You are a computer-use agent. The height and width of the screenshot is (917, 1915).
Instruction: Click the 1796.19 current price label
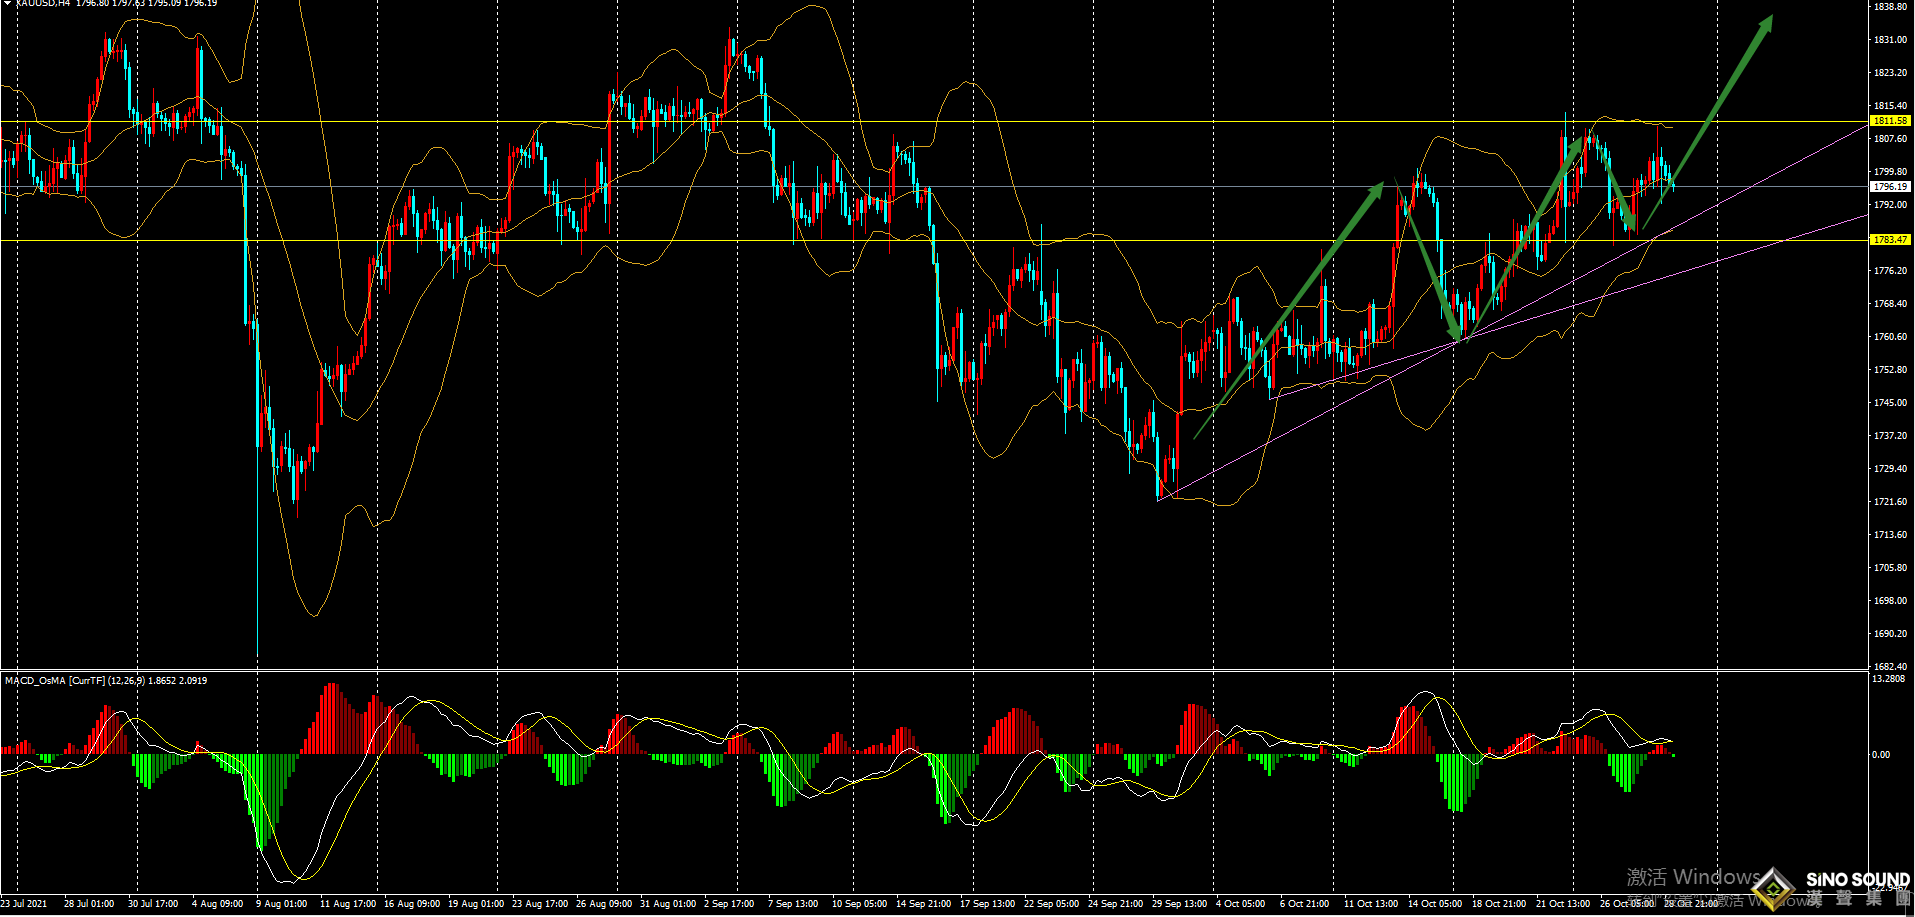point(1890,187)
